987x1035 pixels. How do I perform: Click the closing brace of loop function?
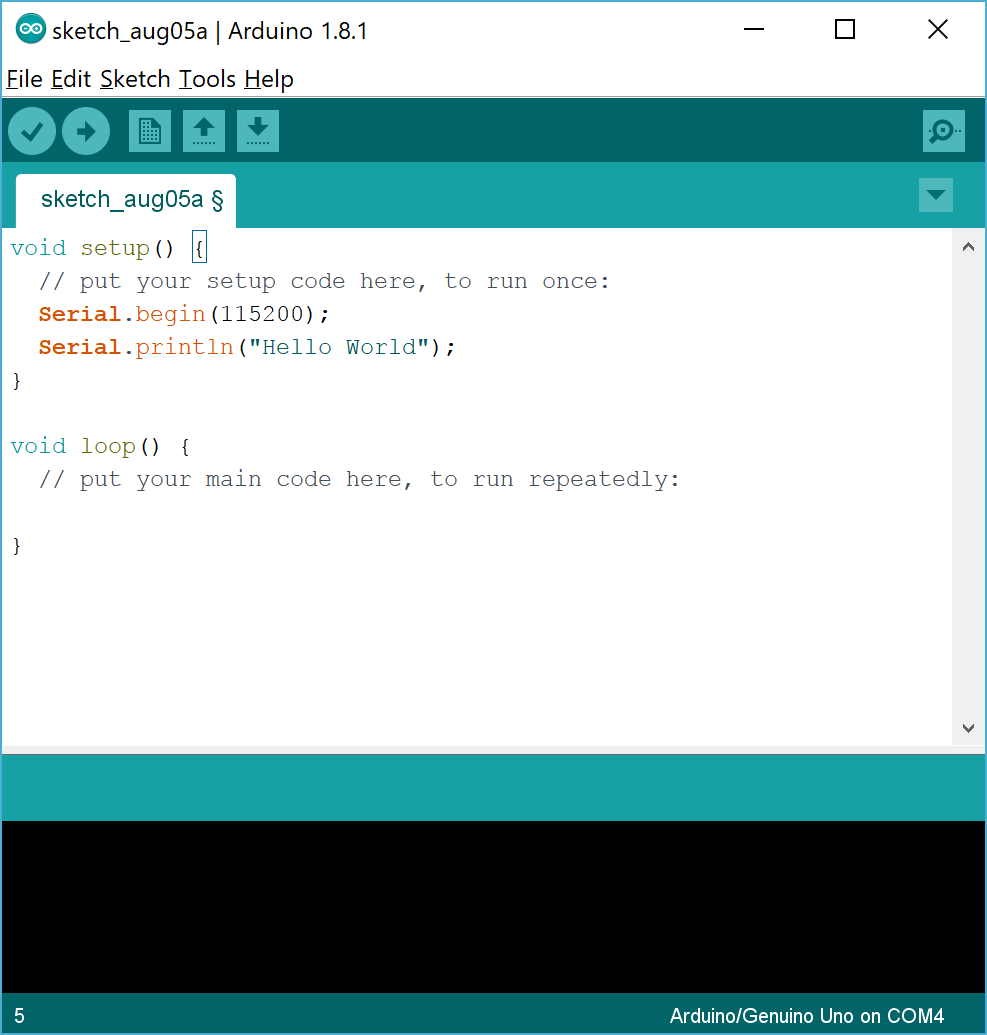click(17, 546)
